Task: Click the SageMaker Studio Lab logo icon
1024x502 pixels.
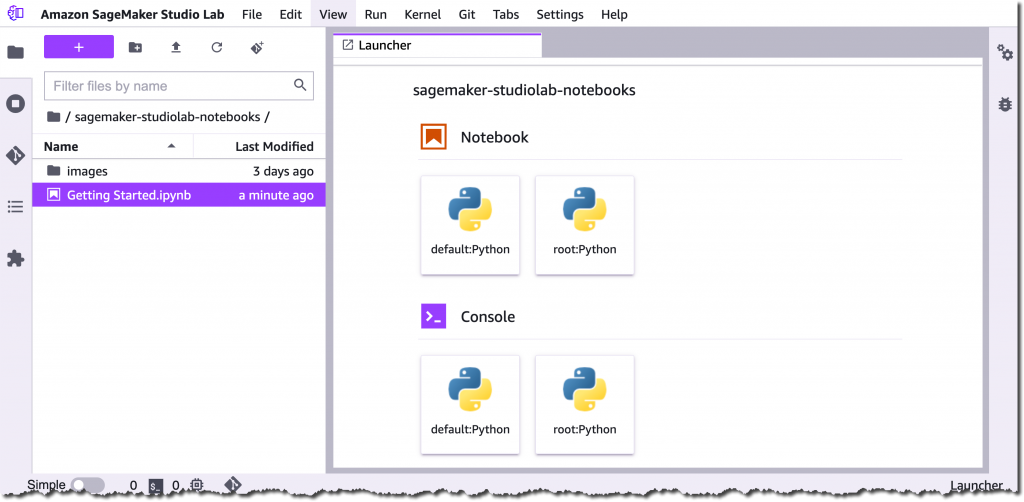Action: [x=16, y=14]
